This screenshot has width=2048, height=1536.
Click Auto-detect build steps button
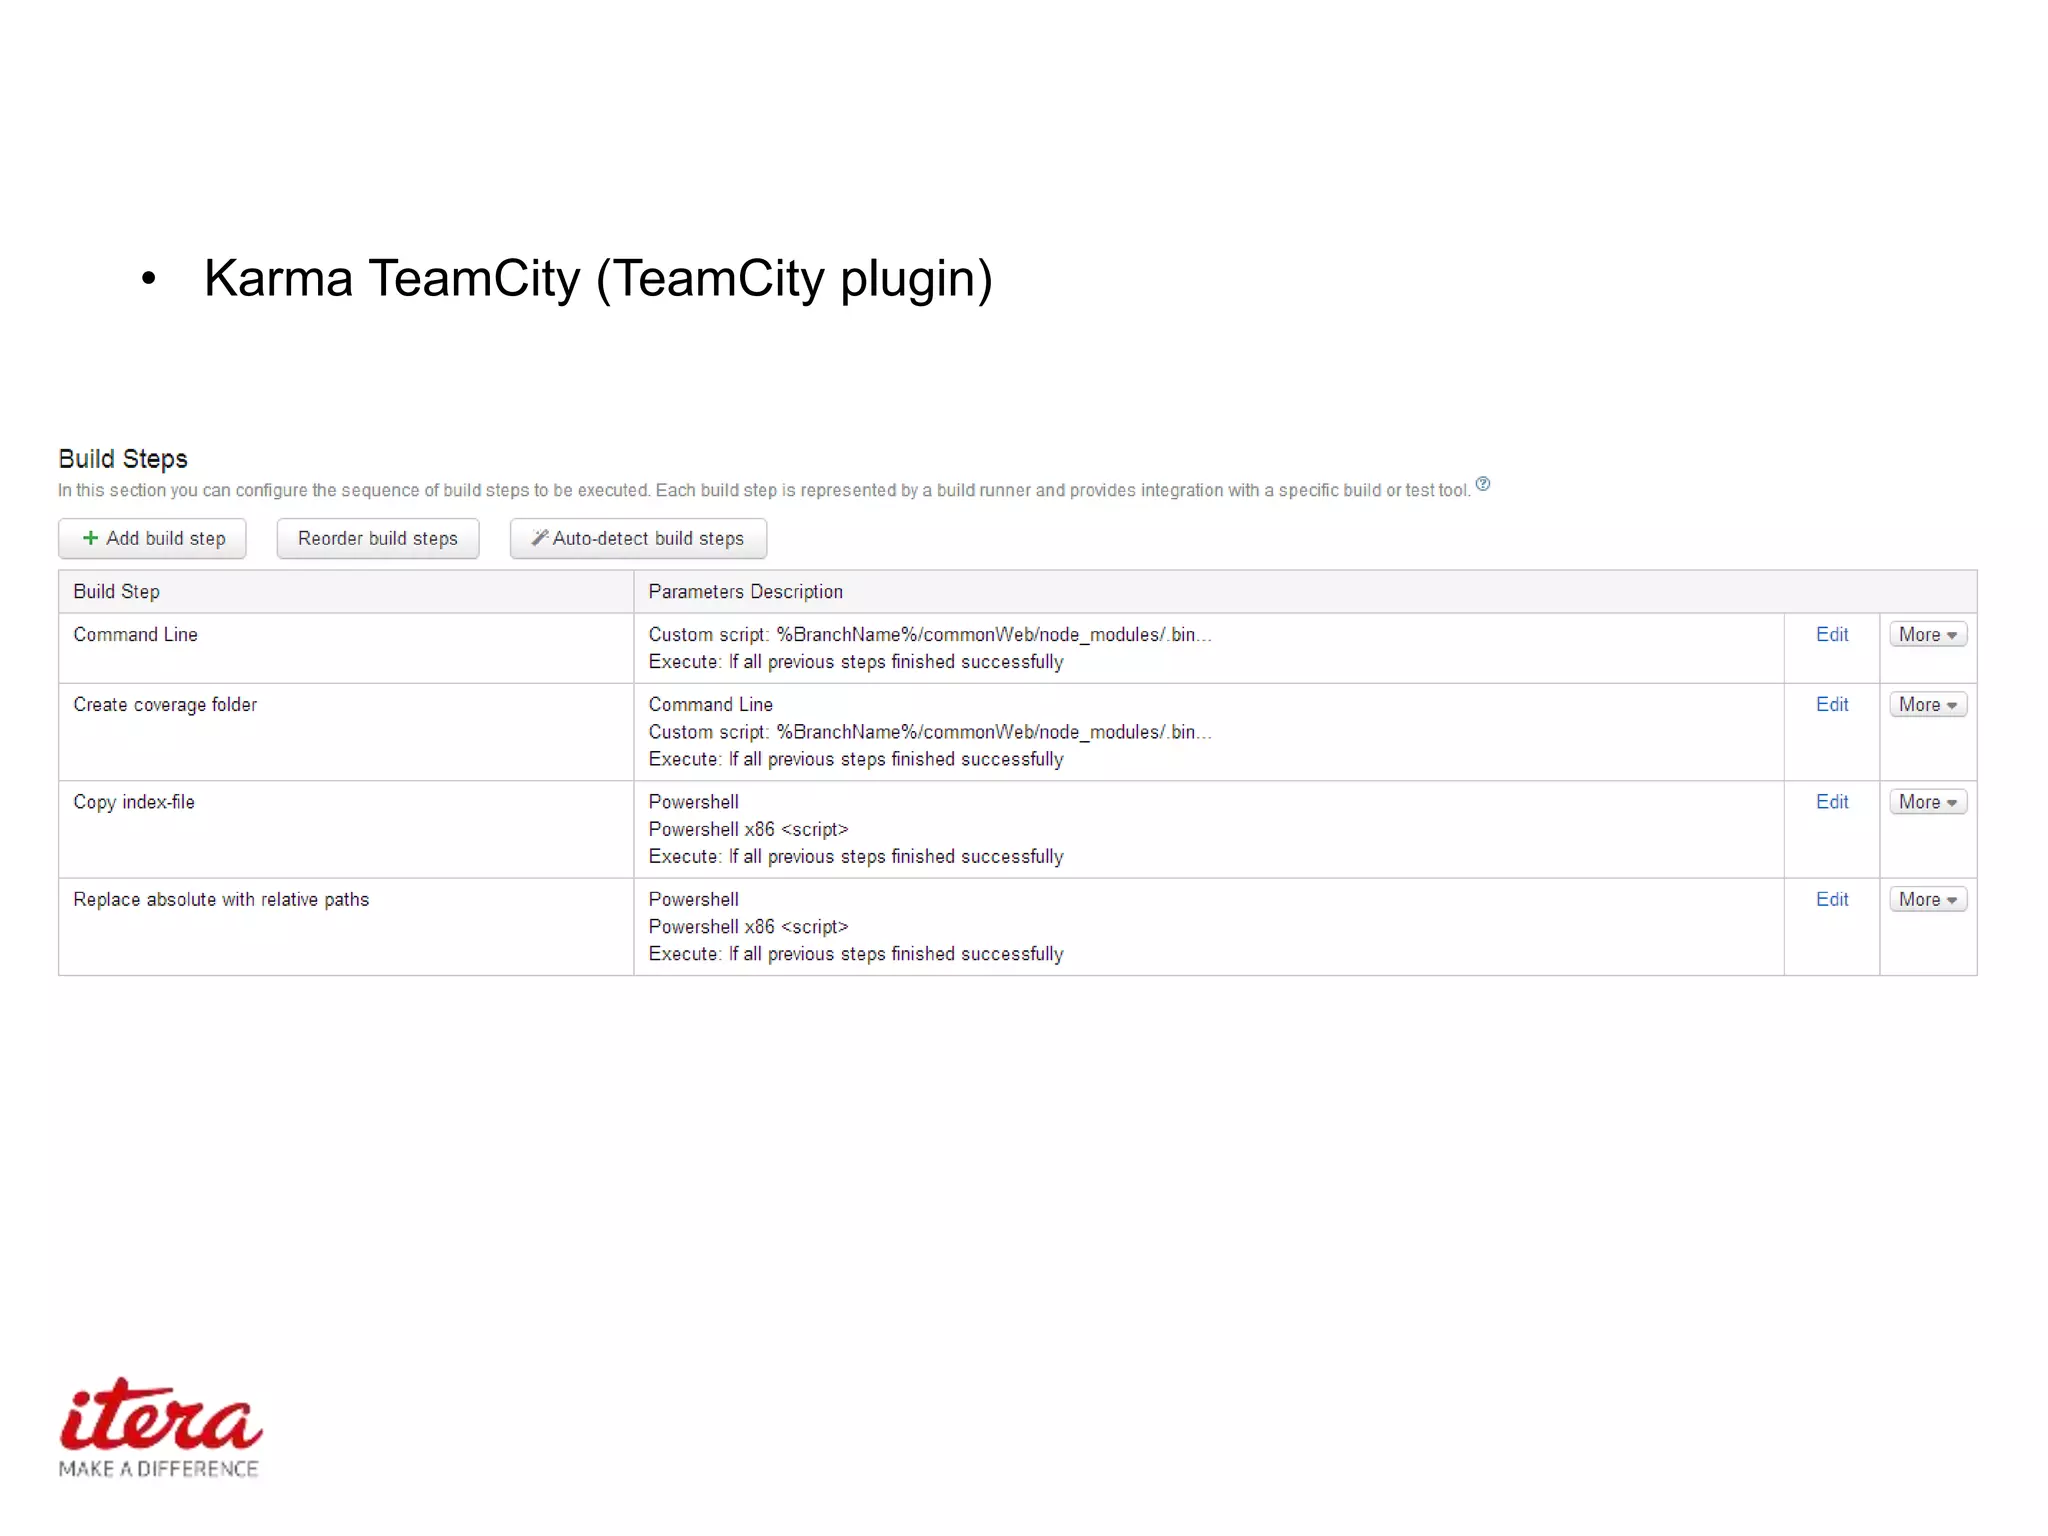[x=638, y=538]
